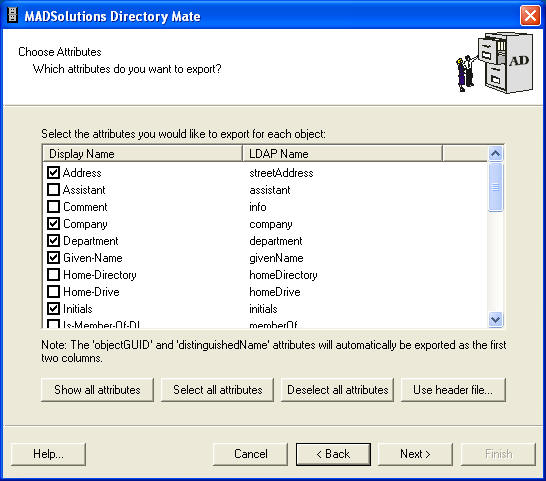Select the Comment display name label
This screenshot has width=546, height=481.
pyautogui.click(x=85, y=207)
